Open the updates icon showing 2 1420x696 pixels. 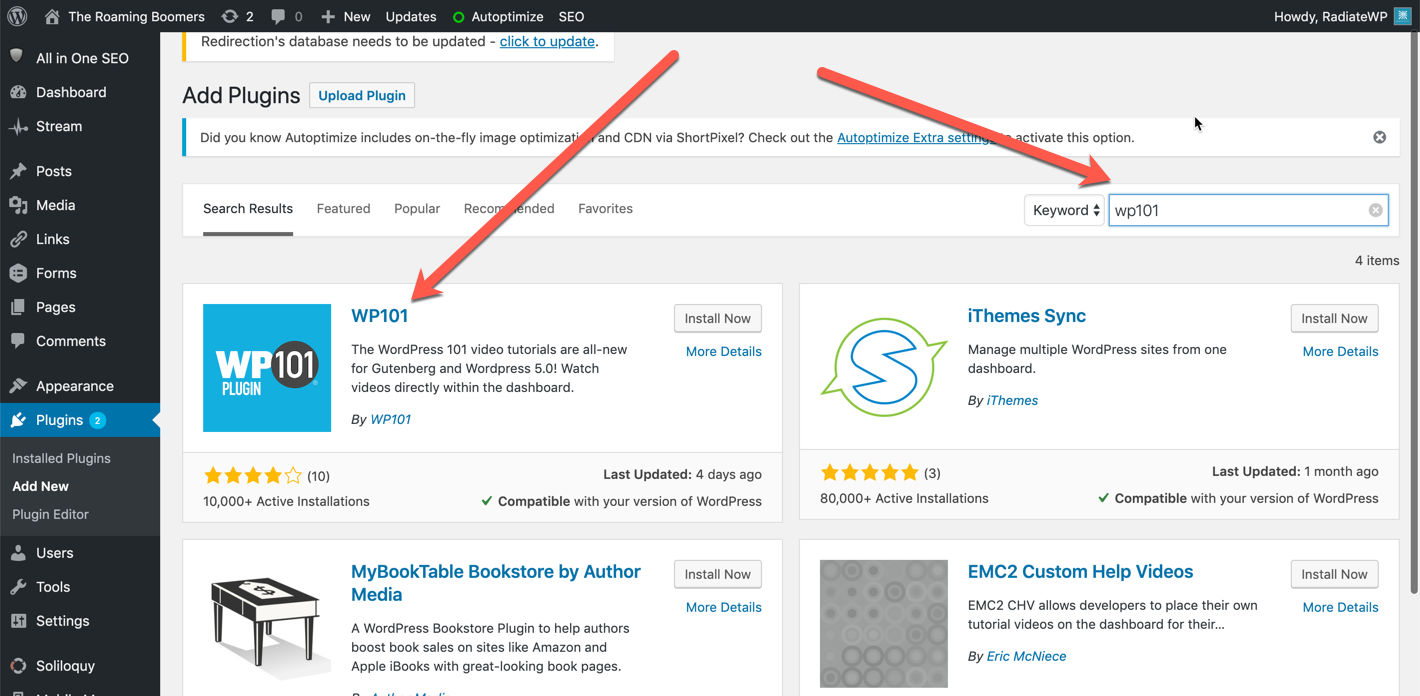[230, 16]
